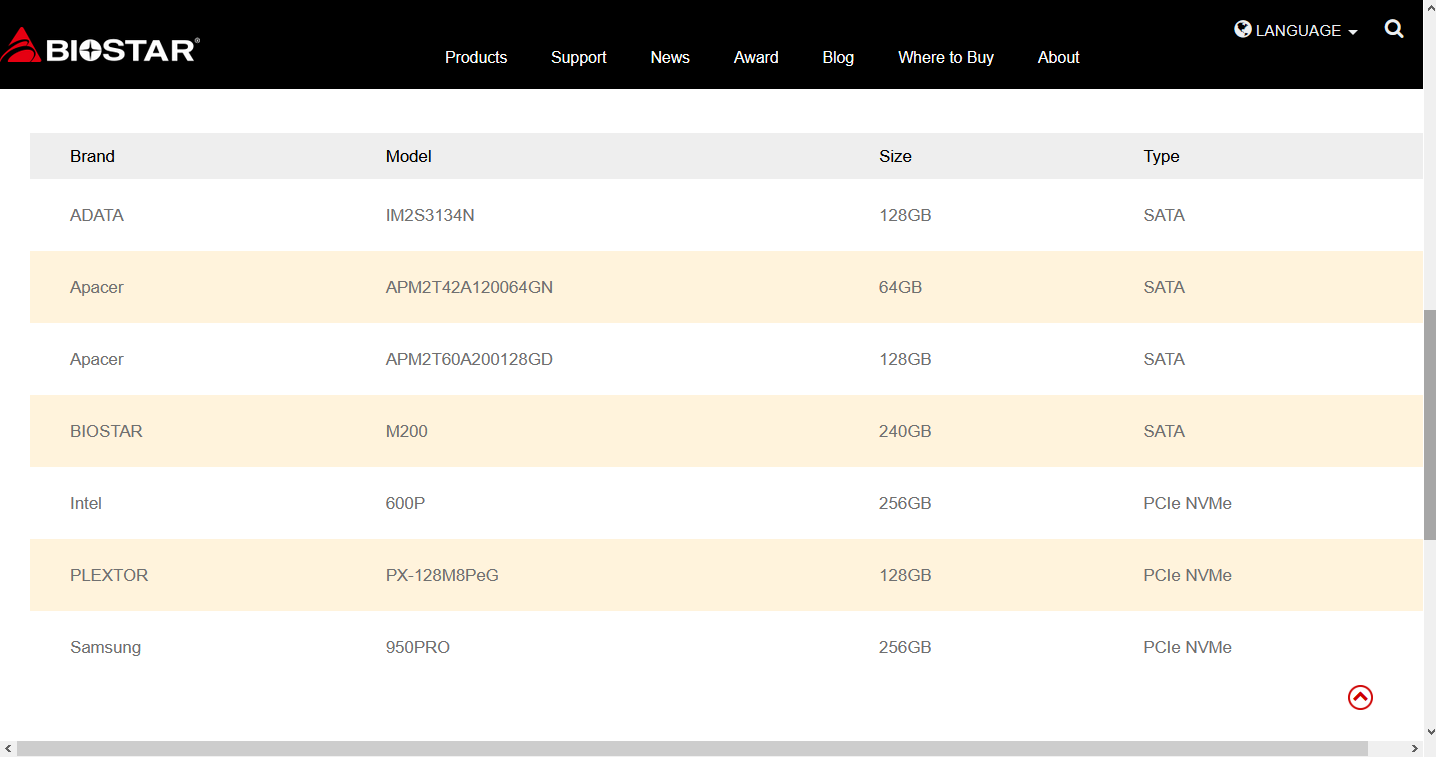Click the globe icon beside LANGUAGE
Viewport: 1436px width, 757px height.
[1243, 29]
